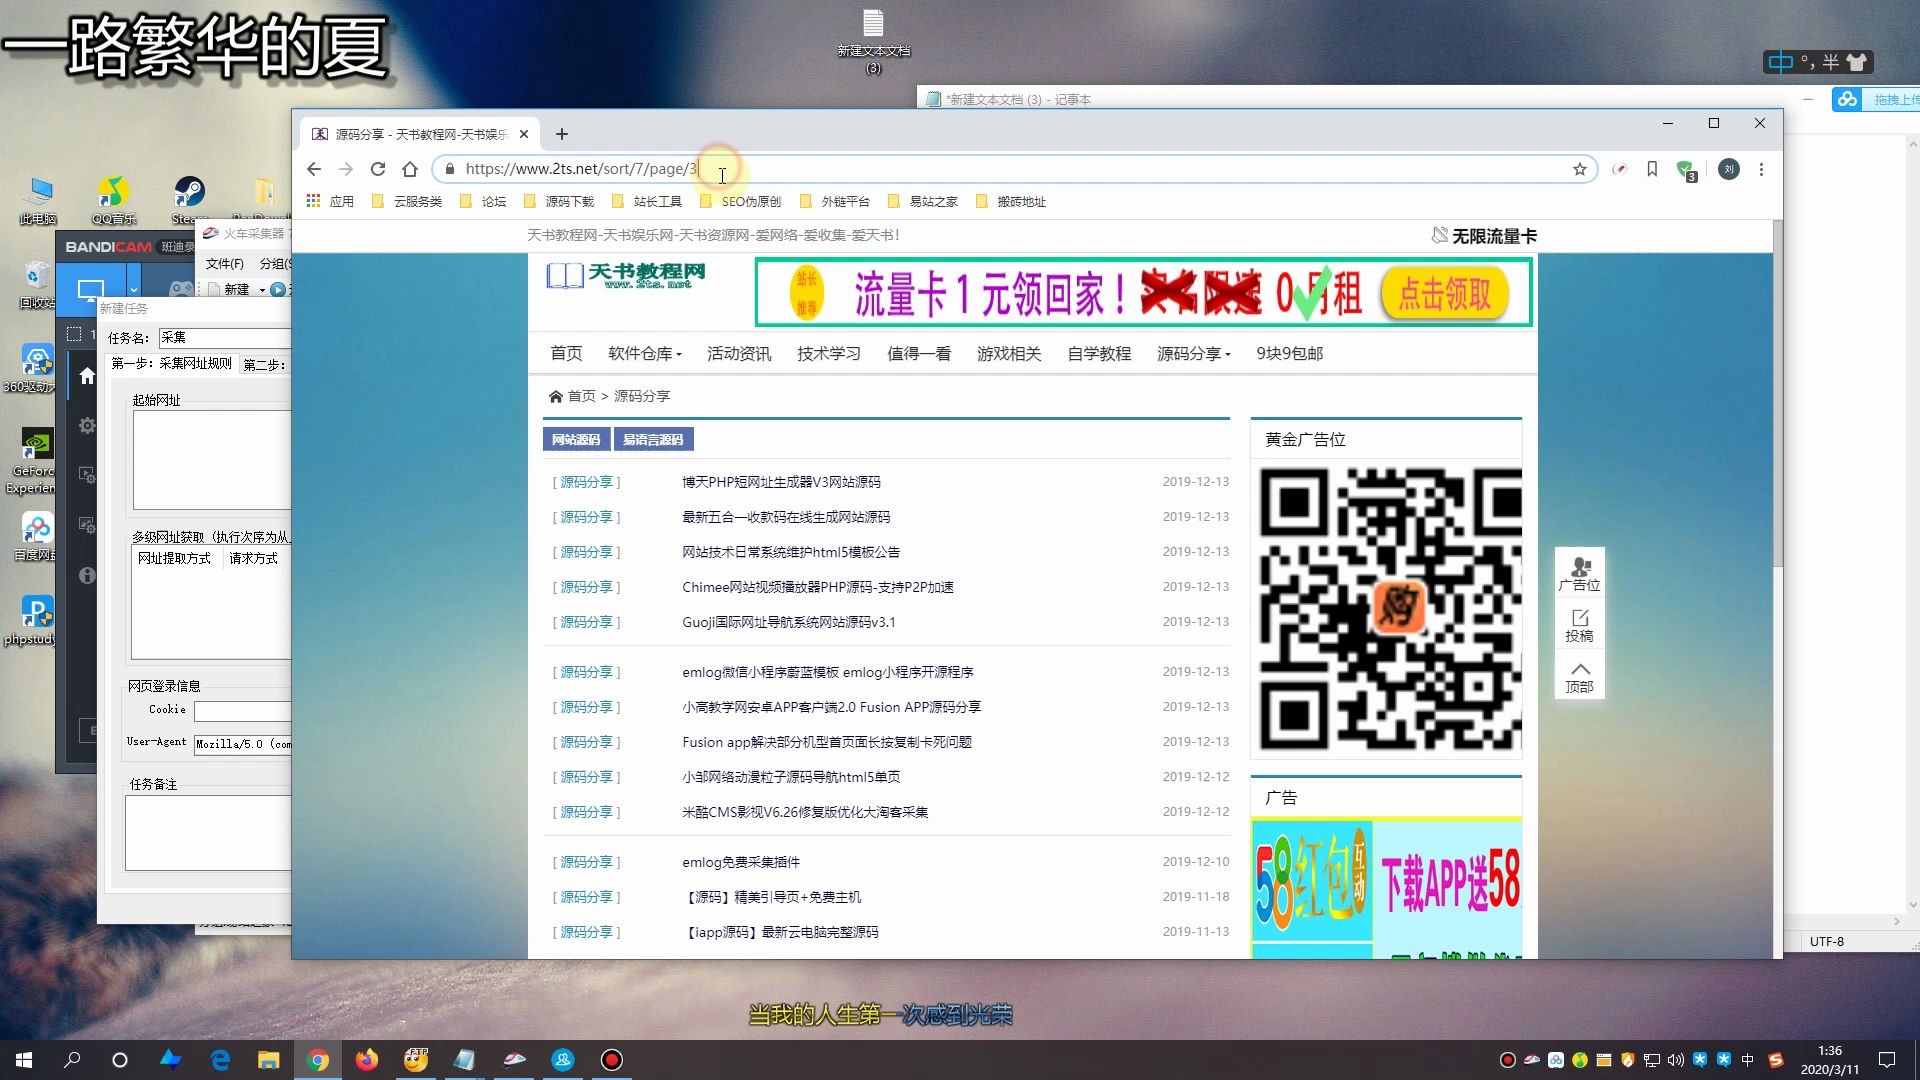Click the Chrome profile avatar
Image resolution: width=1920 pixels, height=1080 pixels.
pyautogui.click(x=1729, y=169)
